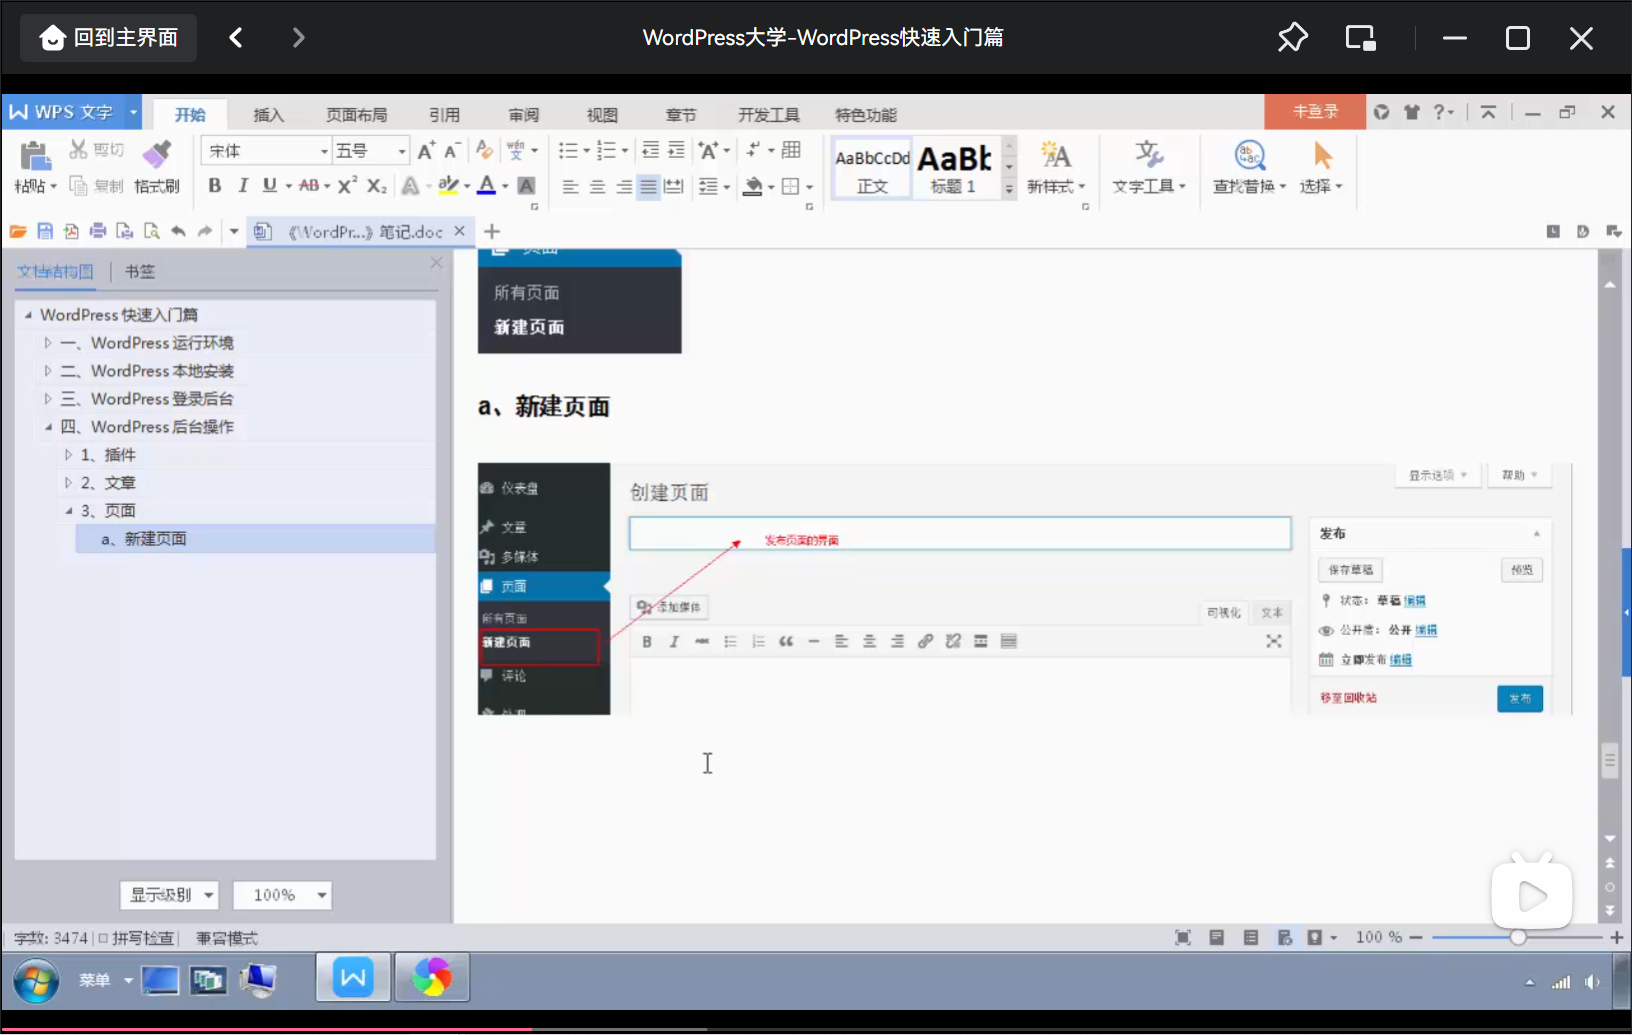Open the Windows Start orb

point(37,981)
